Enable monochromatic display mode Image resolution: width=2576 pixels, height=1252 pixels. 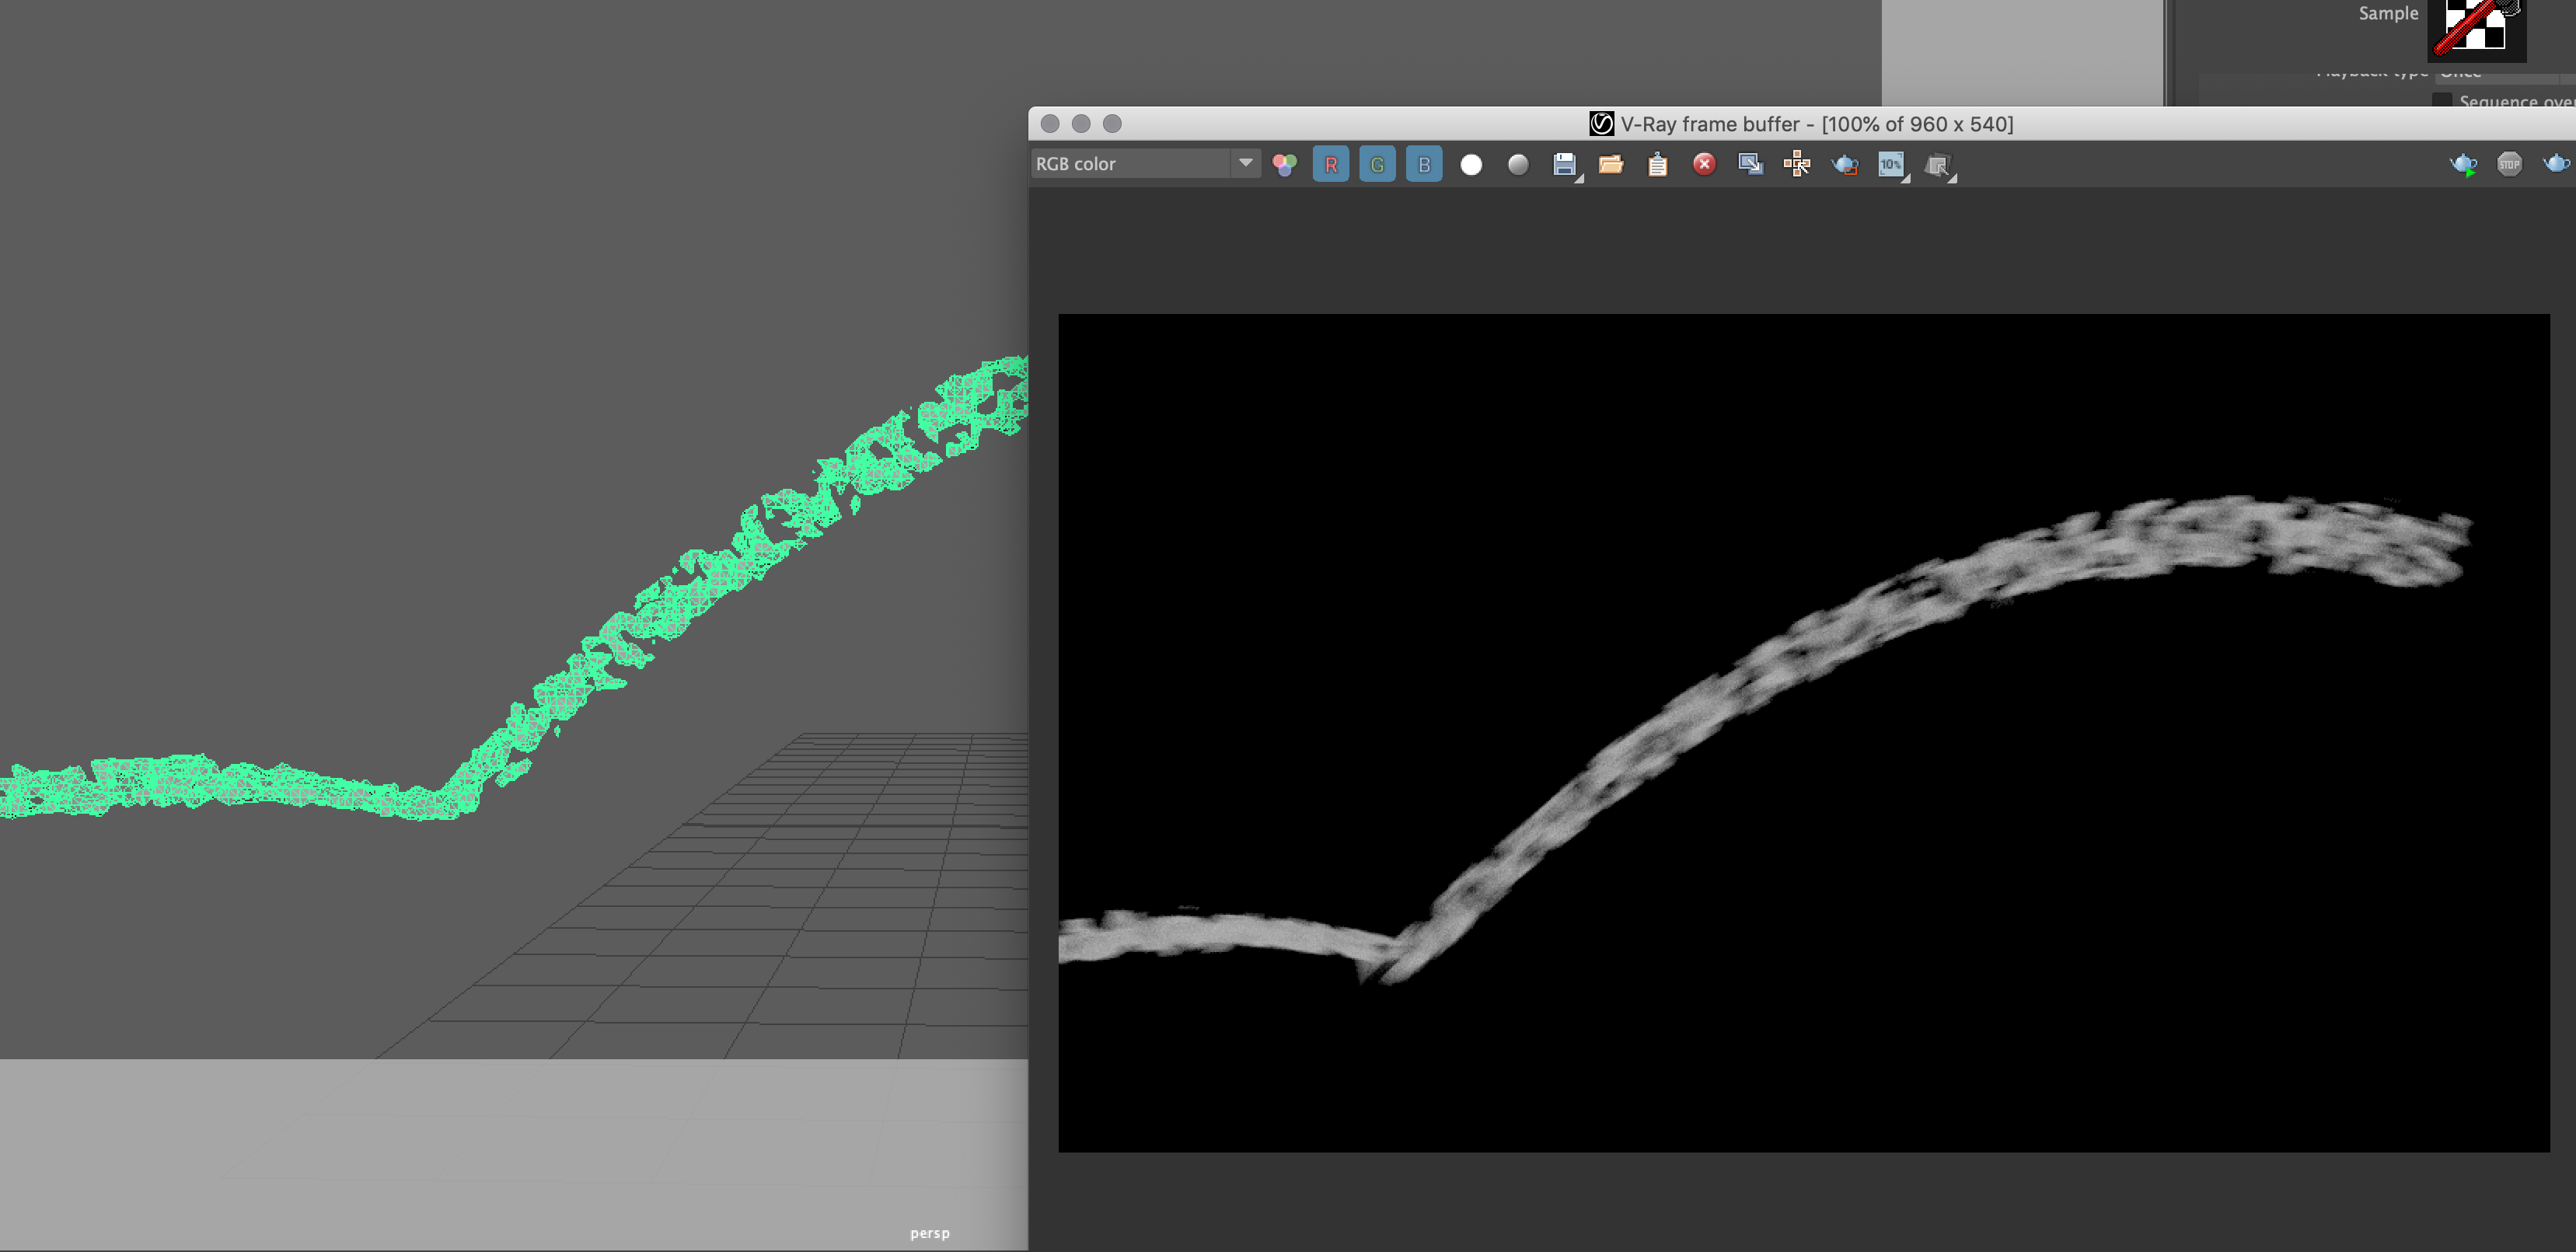click(x=1517, y=164)
